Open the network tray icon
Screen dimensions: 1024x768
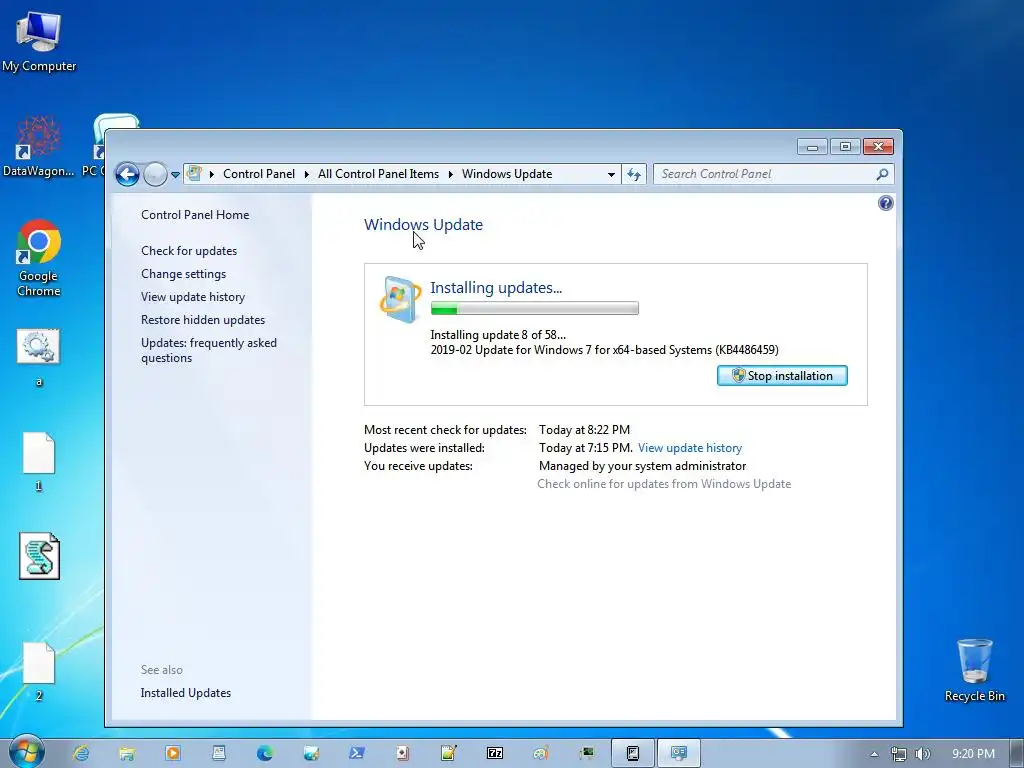899,754
